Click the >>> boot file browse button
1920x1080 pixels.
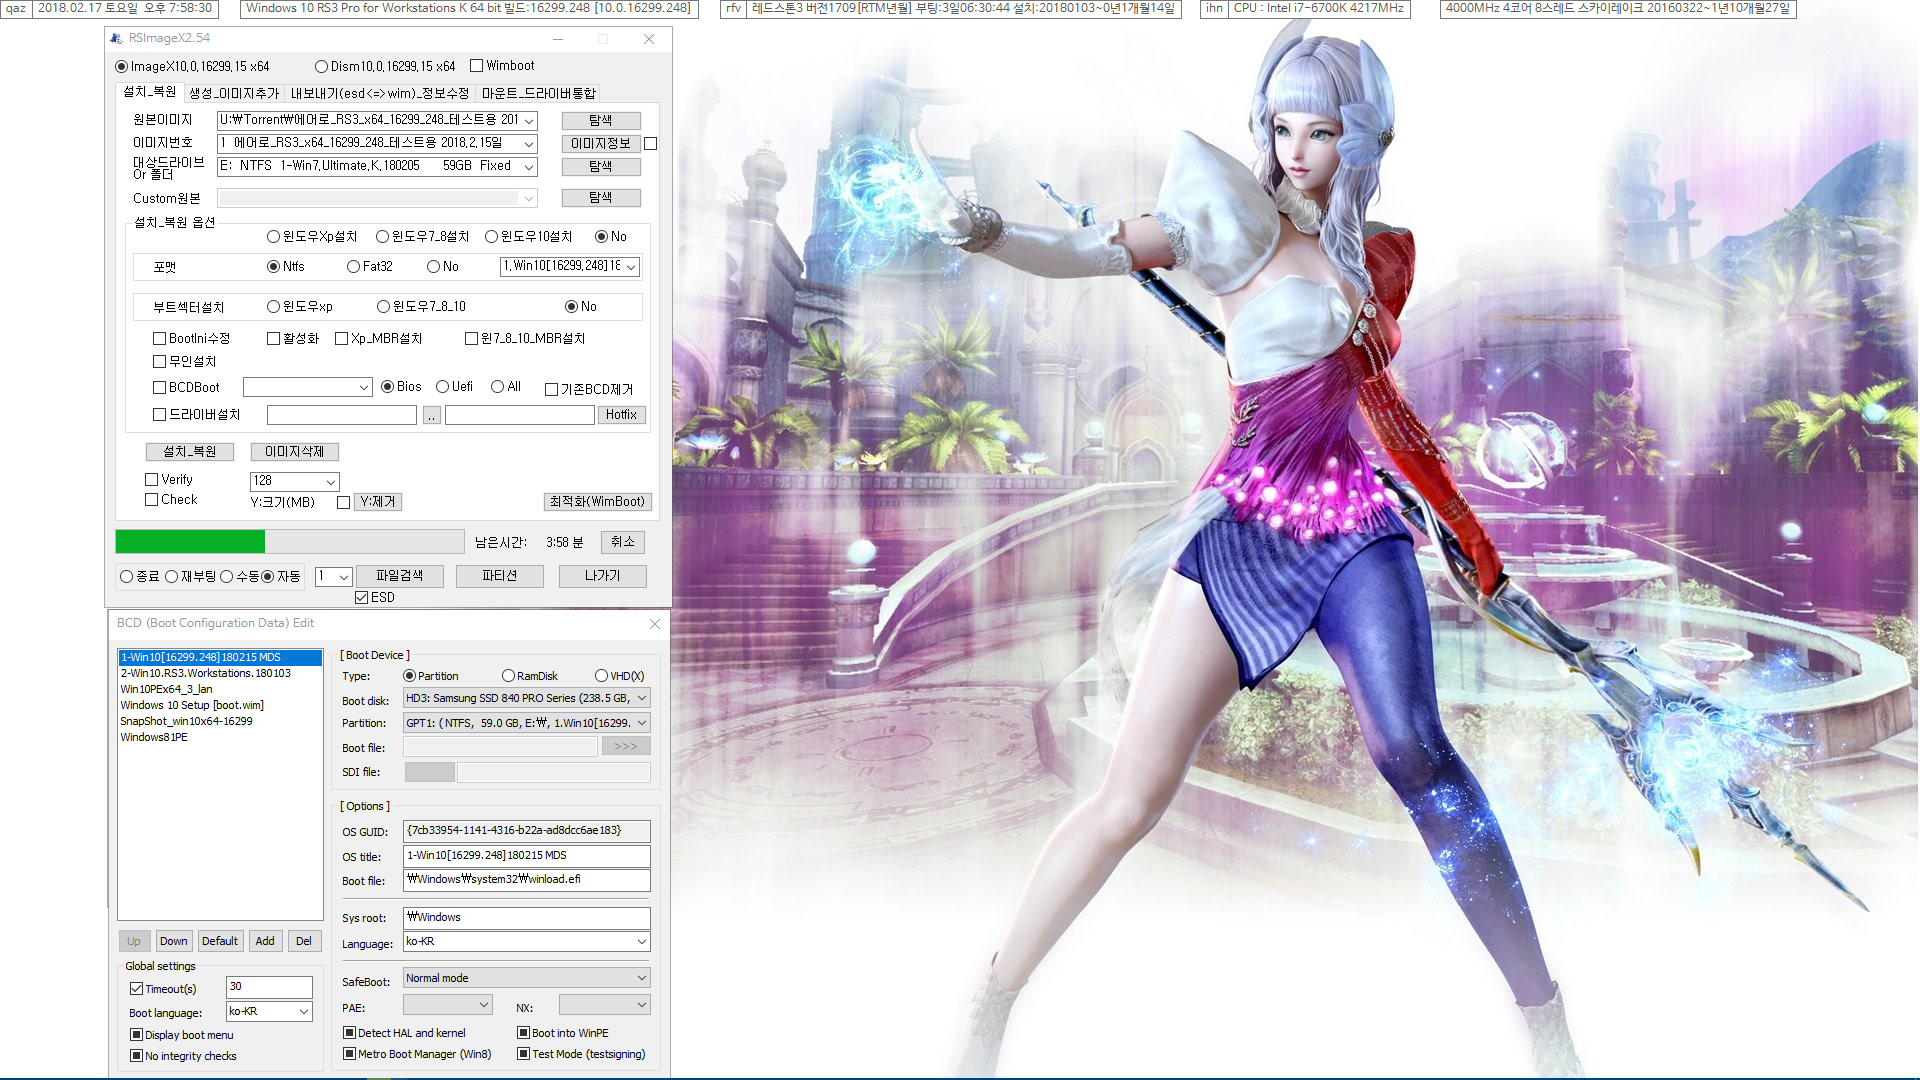pyautogui.click(x=626, y=747)
